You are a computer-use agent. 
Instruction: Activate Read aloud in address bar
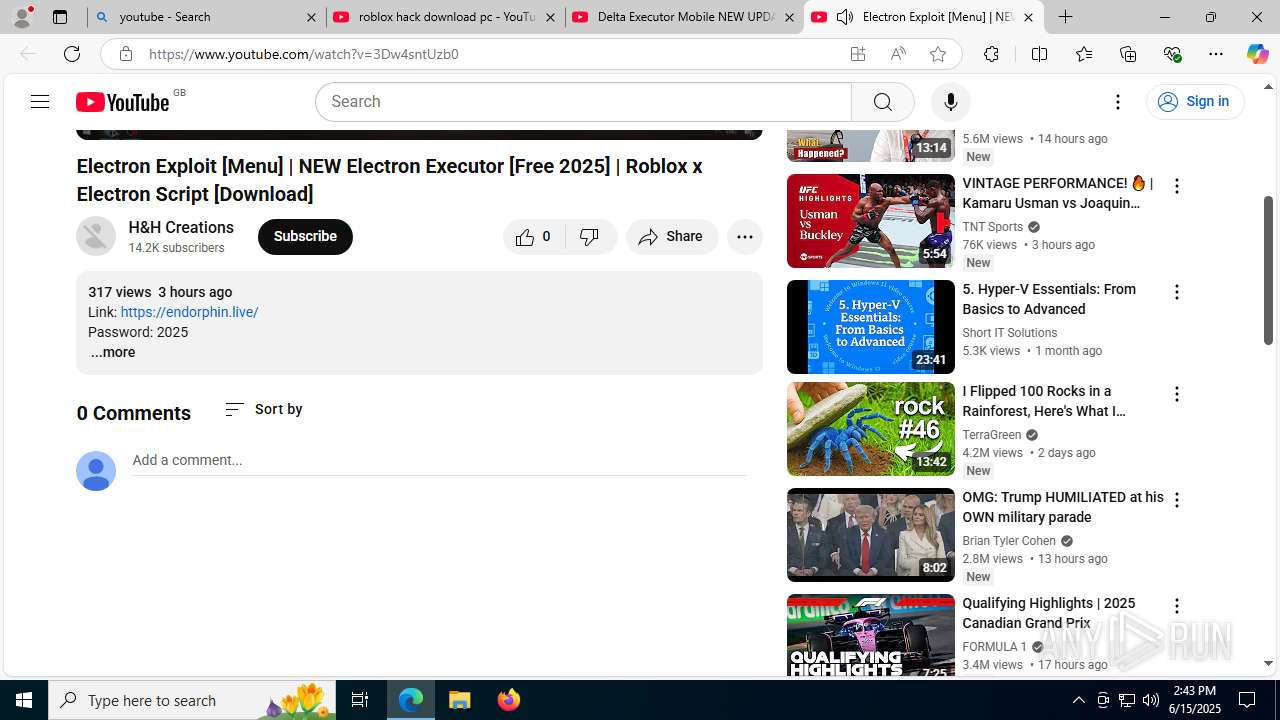coord(898,54)
